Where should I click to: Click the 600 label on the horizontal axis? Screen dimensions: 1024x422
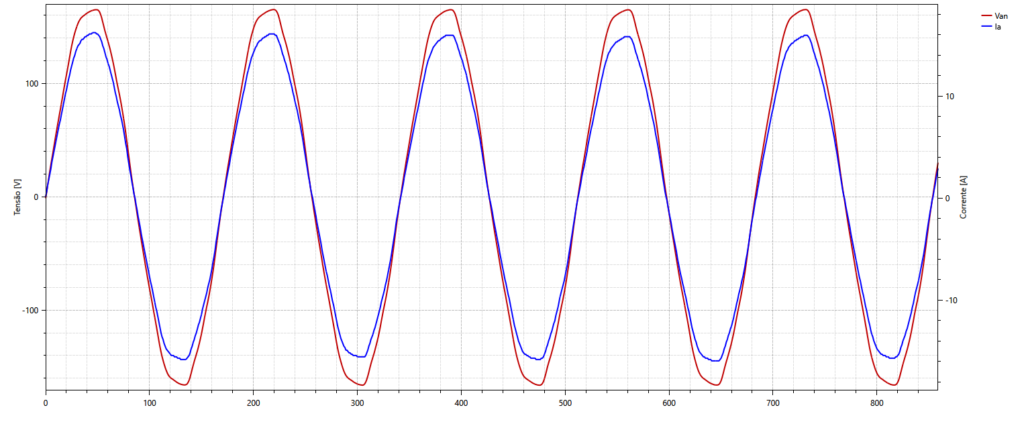(669, 403)
